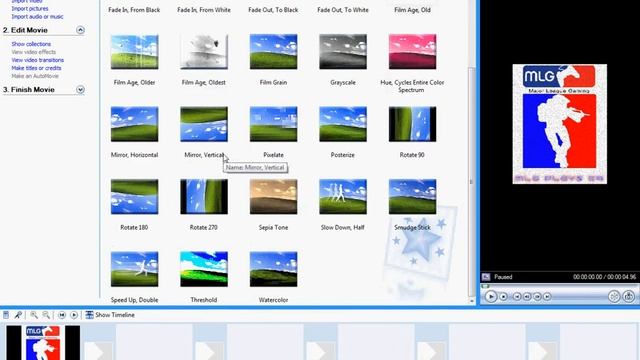
Task: Click the Fade Out, To Black label
Action: pyautogui.click(x=273, y=10)
